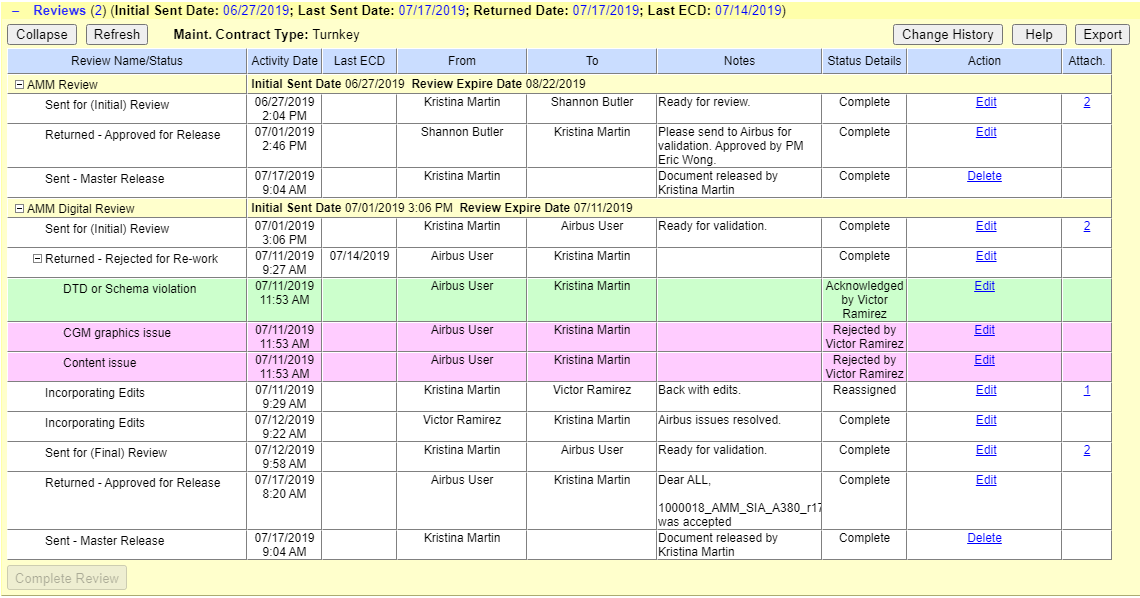Edit the row approved by PM Eric Wong
This screenshot has height=598, width=1140.
pyautogui.click(x=986, y=132)
